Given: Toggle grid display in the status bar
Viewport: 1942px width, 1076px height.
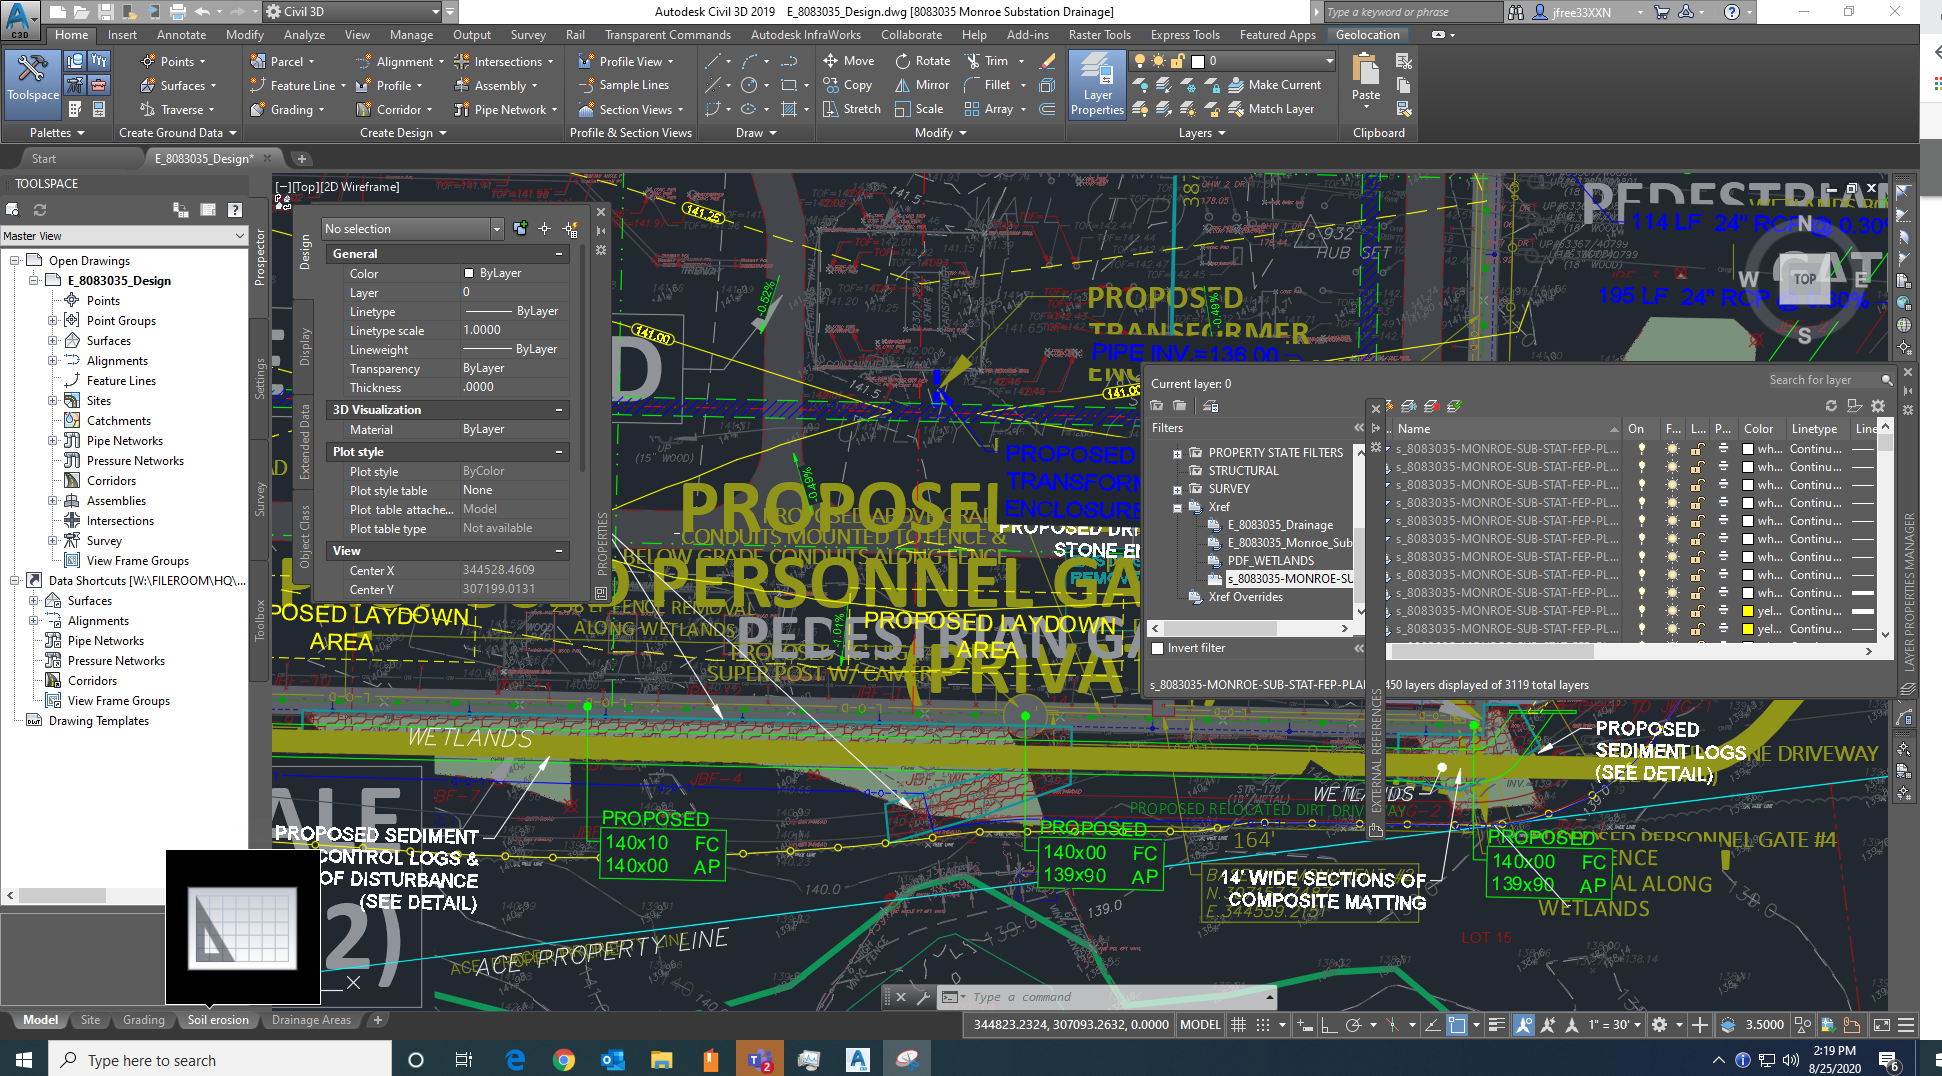Looking at the screenshot, I should point(1238,1024).
